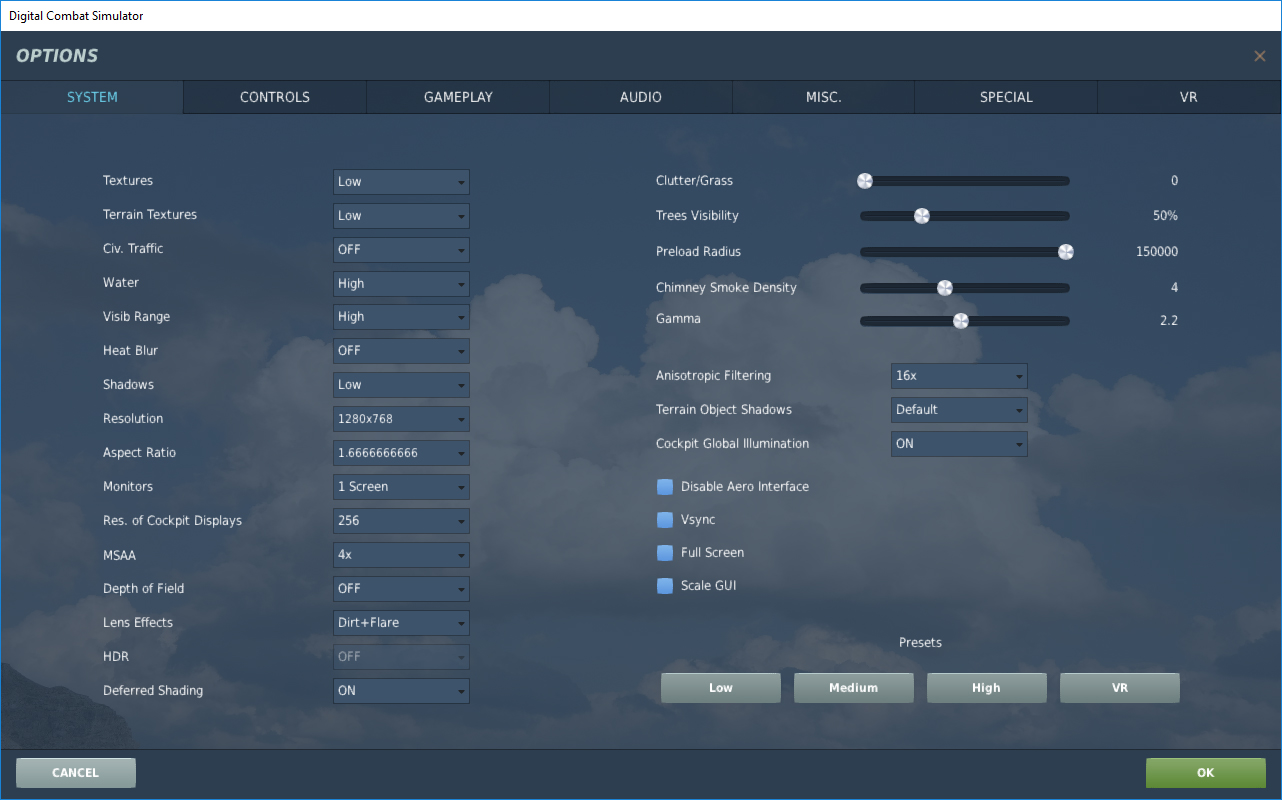
Task: Switch to the VR tab
Action: 1189,97
